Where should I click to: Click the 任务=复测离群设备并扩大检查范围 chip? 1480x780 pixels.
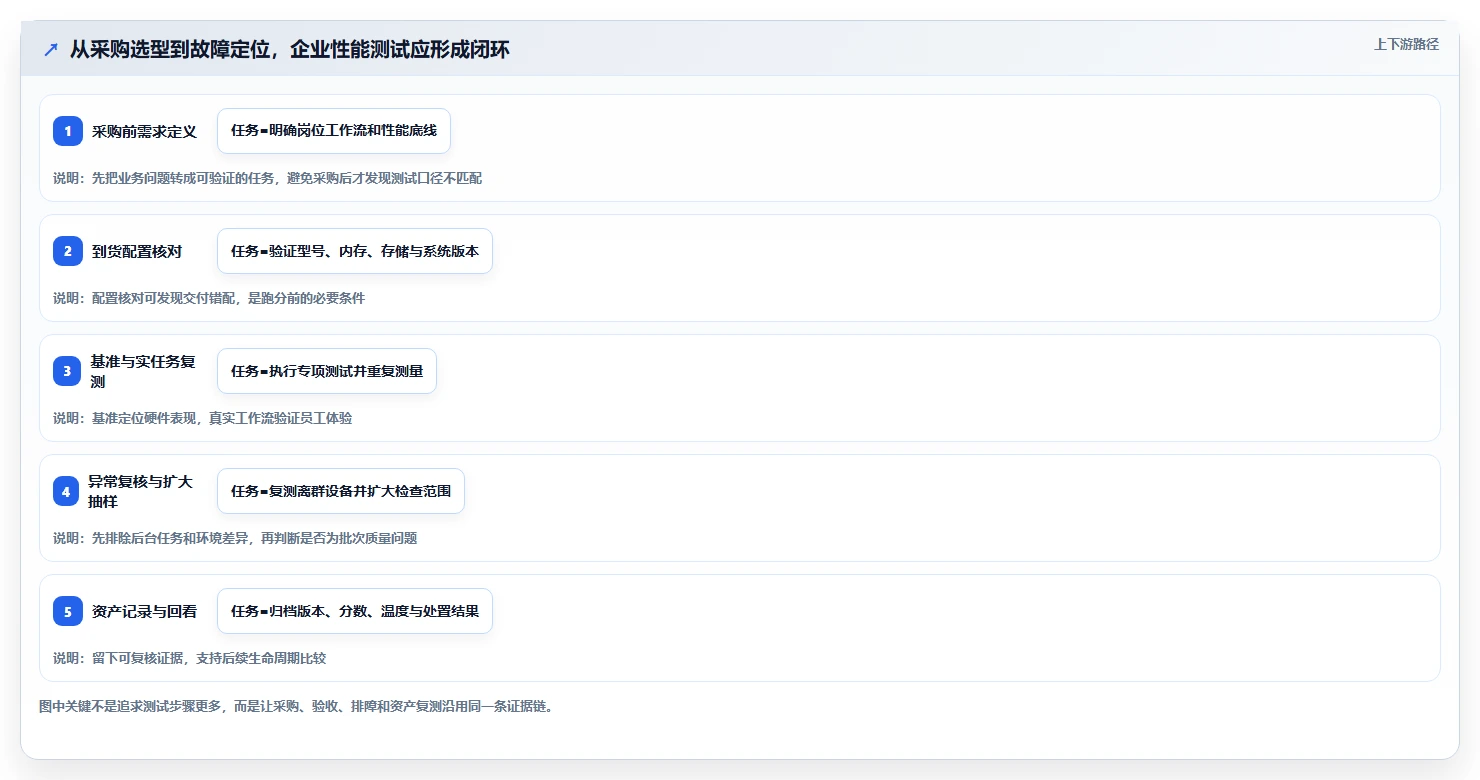point(341,491)
